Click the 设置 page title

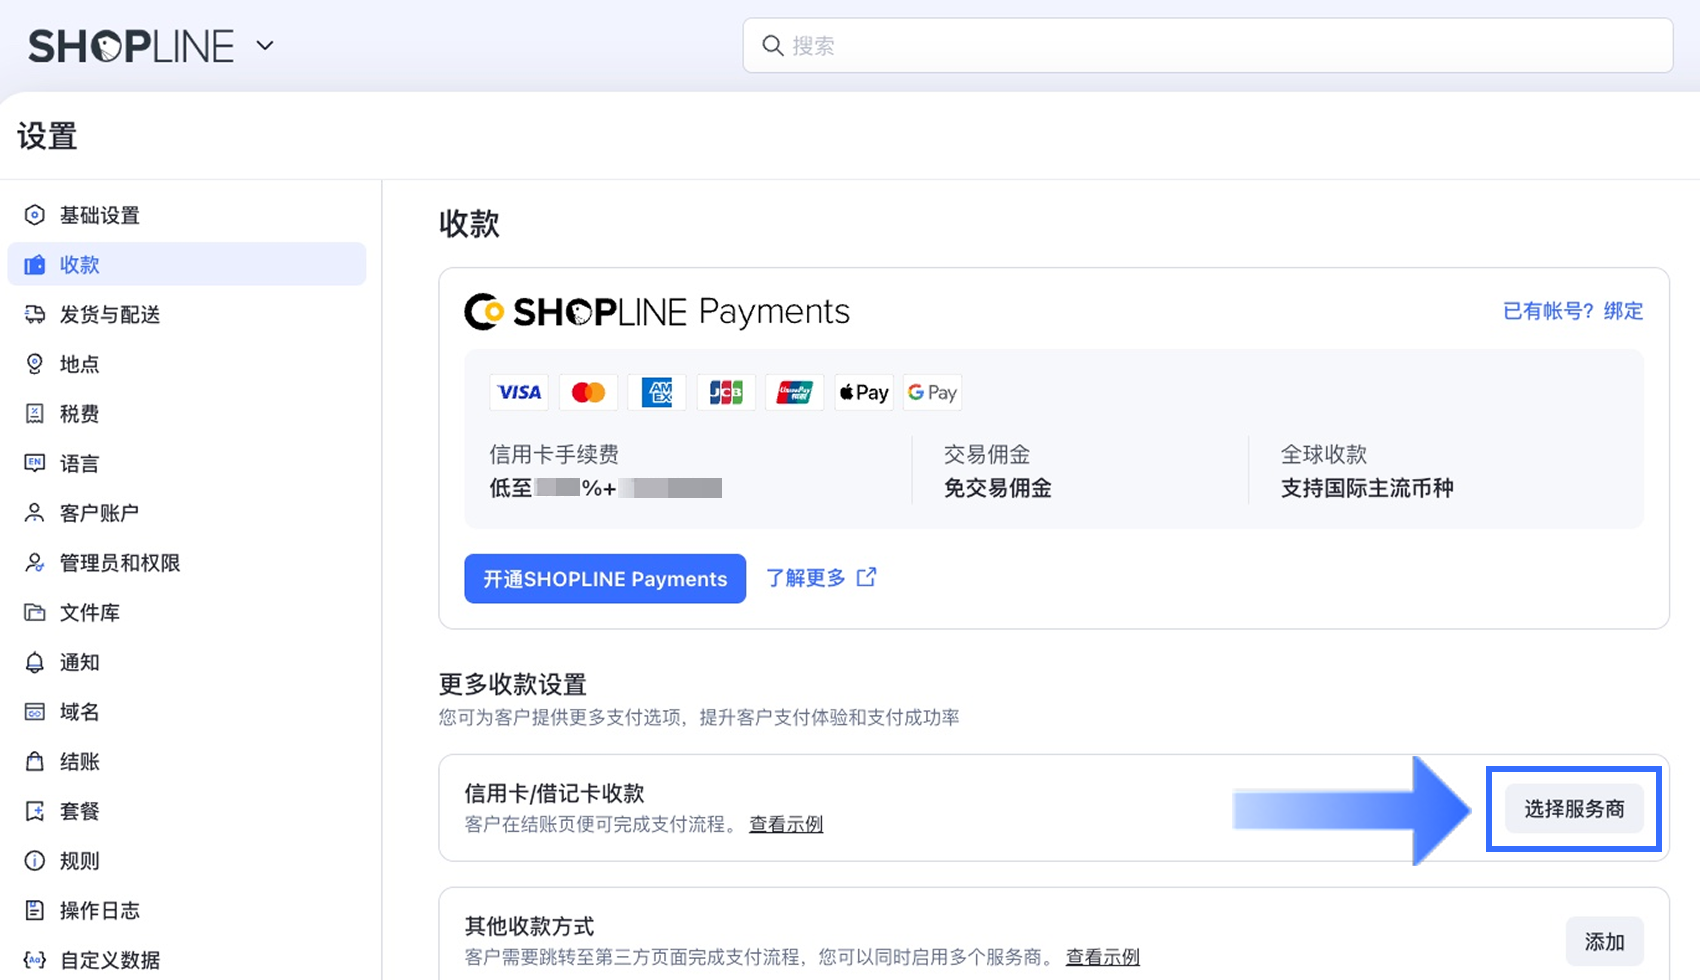pos(47,136)
